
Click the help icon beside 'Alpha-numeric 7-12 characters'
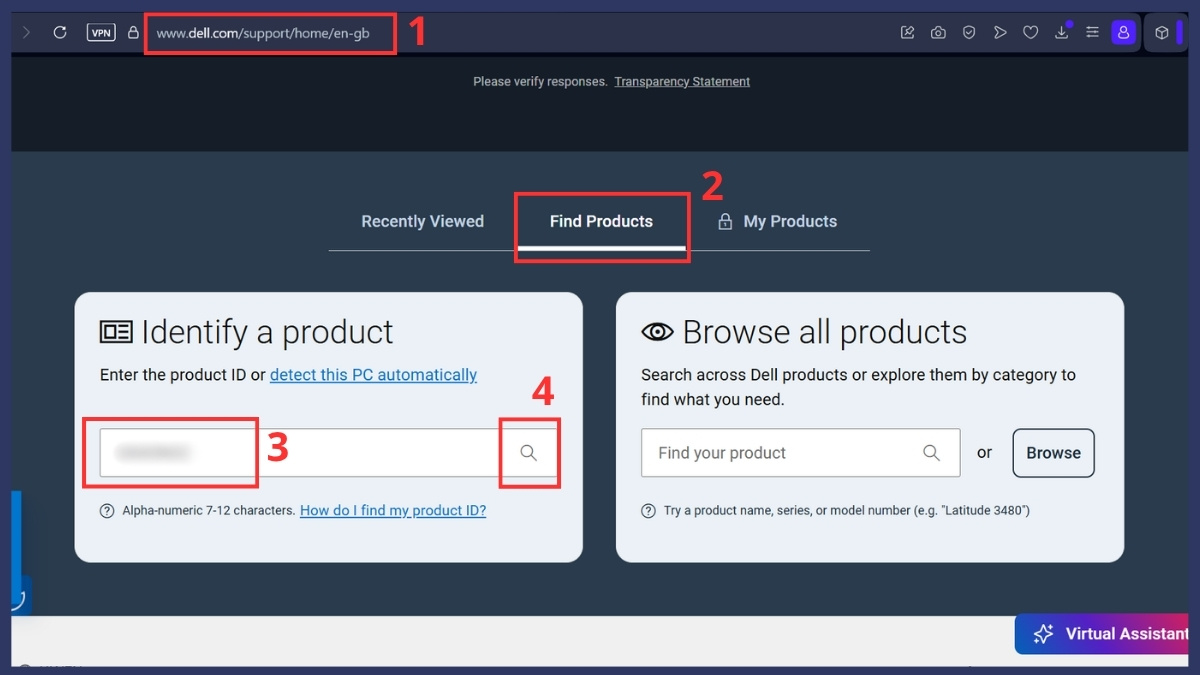pyautogui.click(x=107, y=511)
